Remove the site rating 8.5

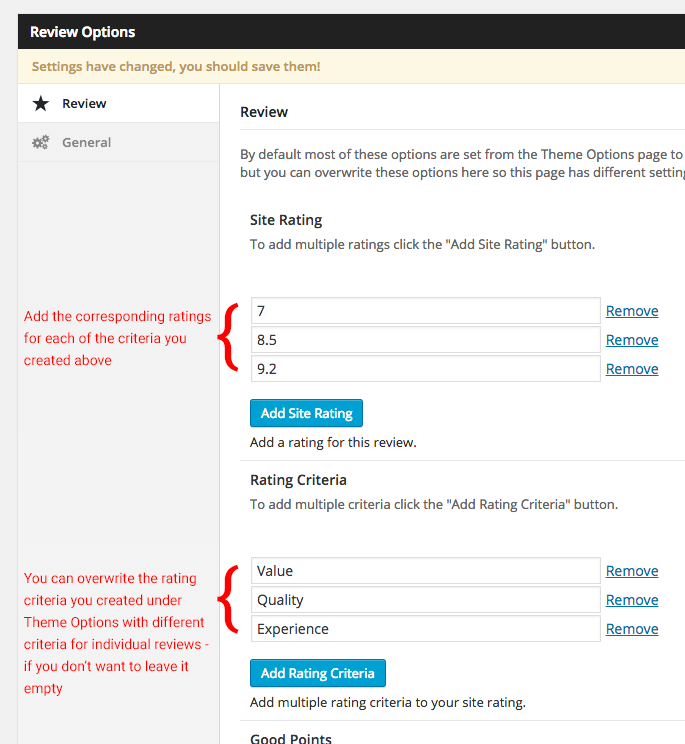pyautogui.click(x=632, y=340)
